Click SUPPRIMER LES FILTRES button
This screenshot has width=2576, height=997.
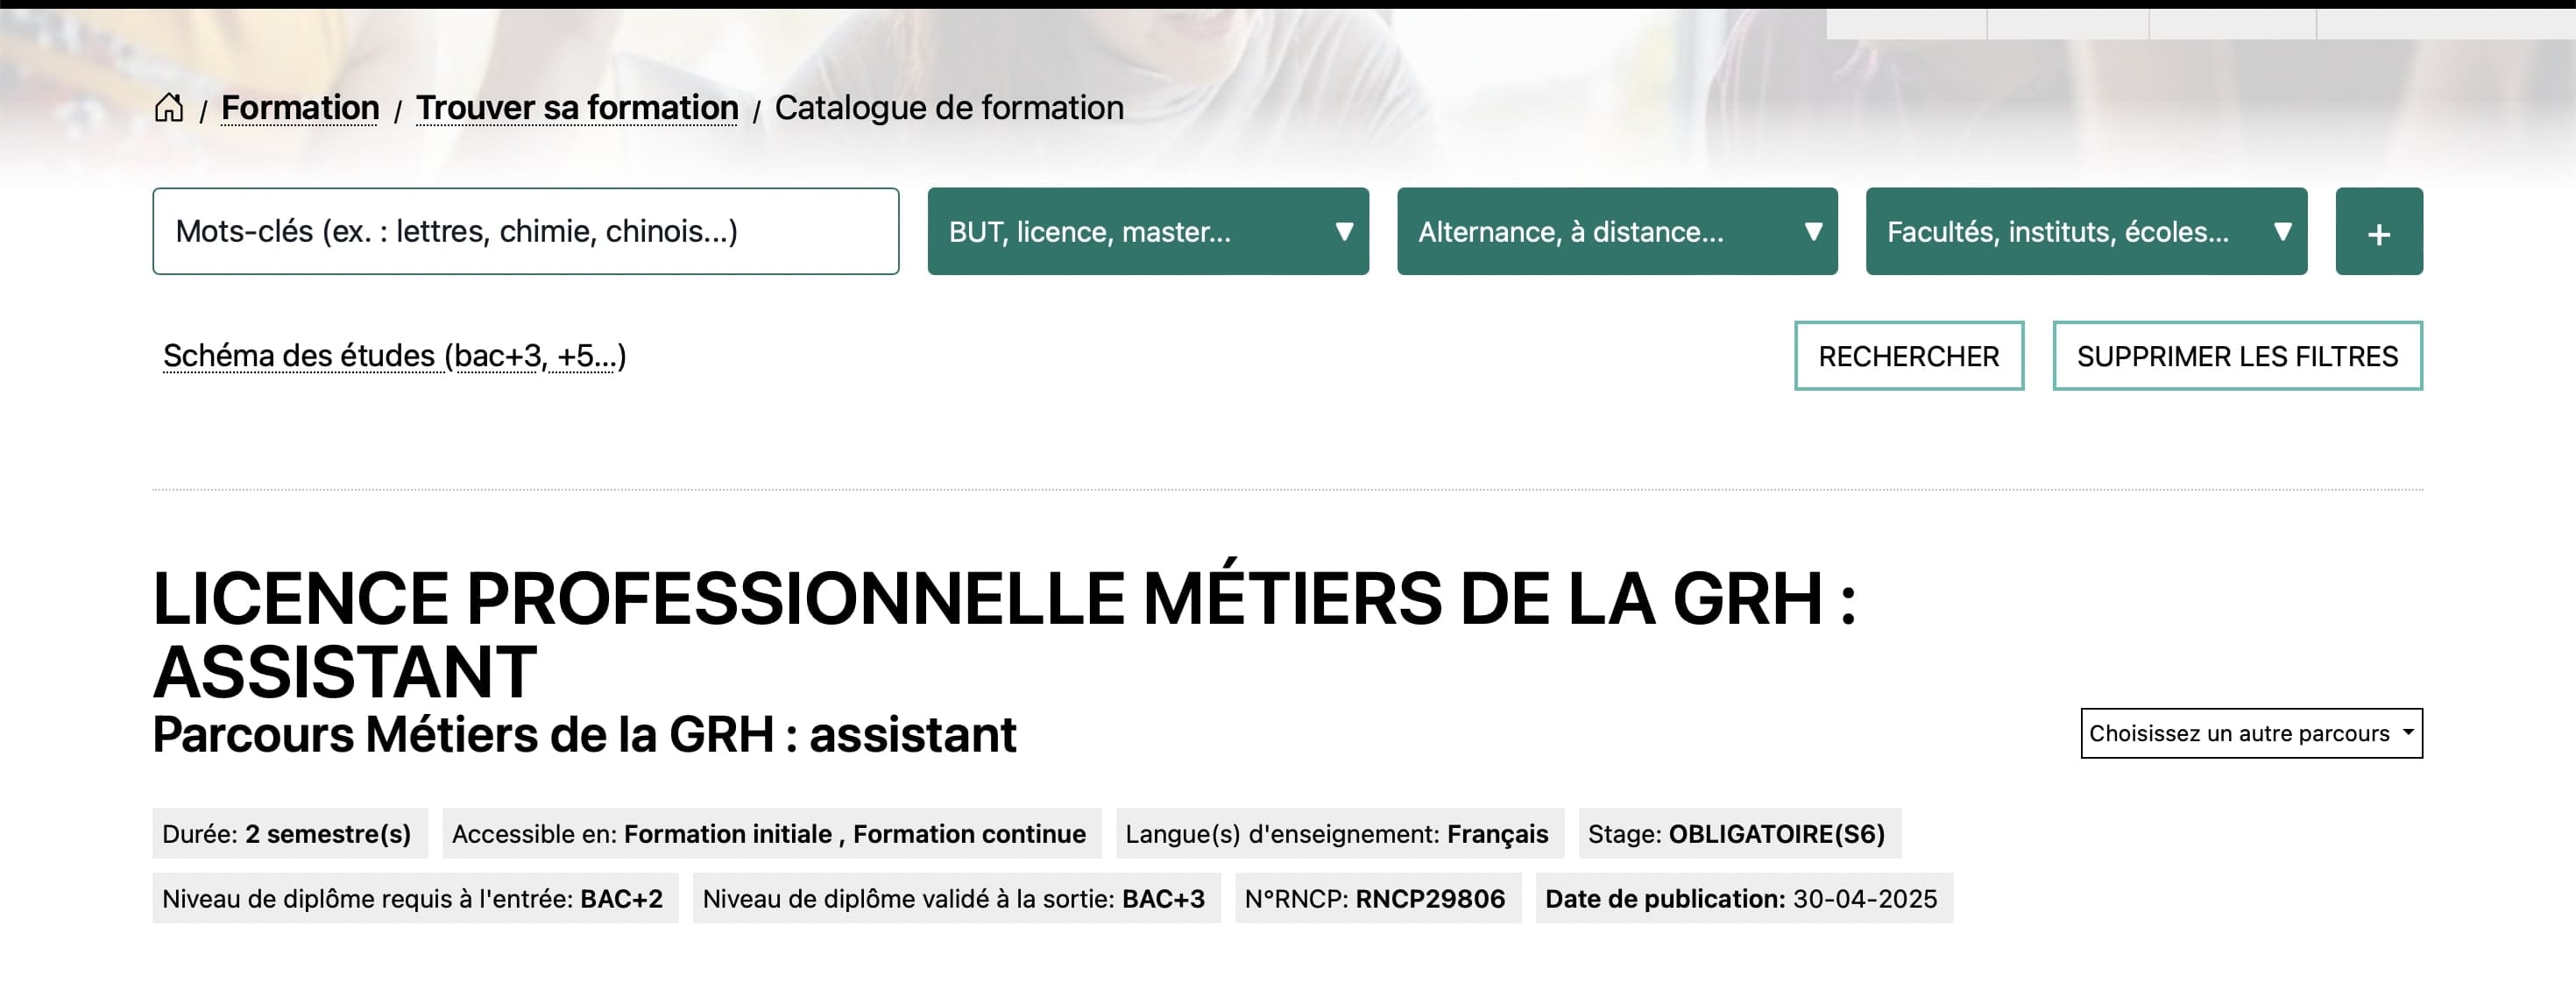(2237, 356)
